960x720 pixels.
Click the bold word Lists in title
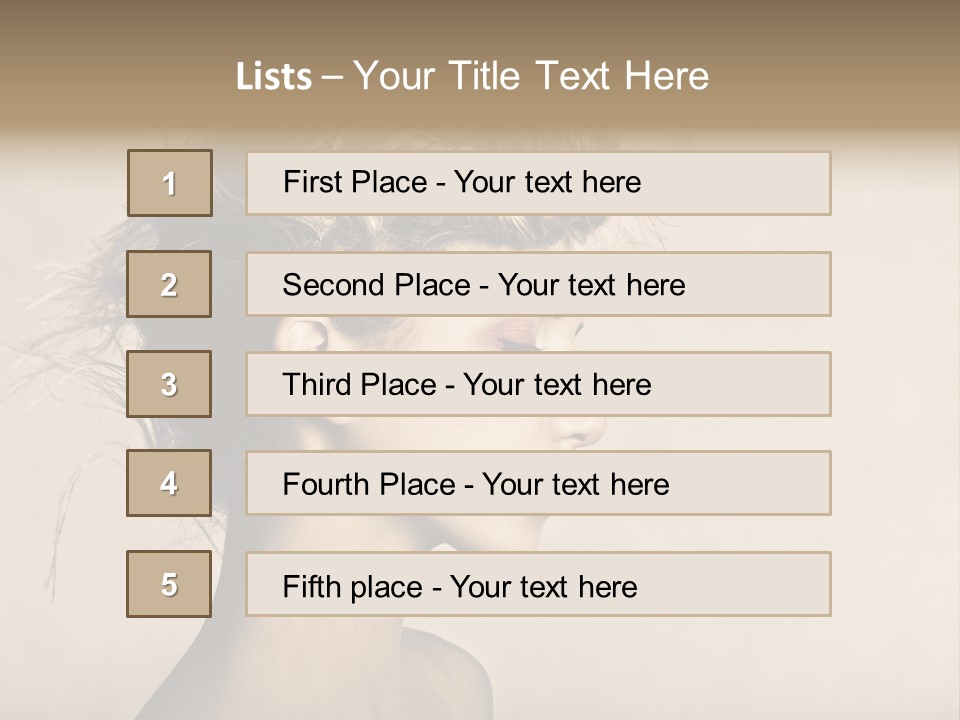(x=274, y=77)
